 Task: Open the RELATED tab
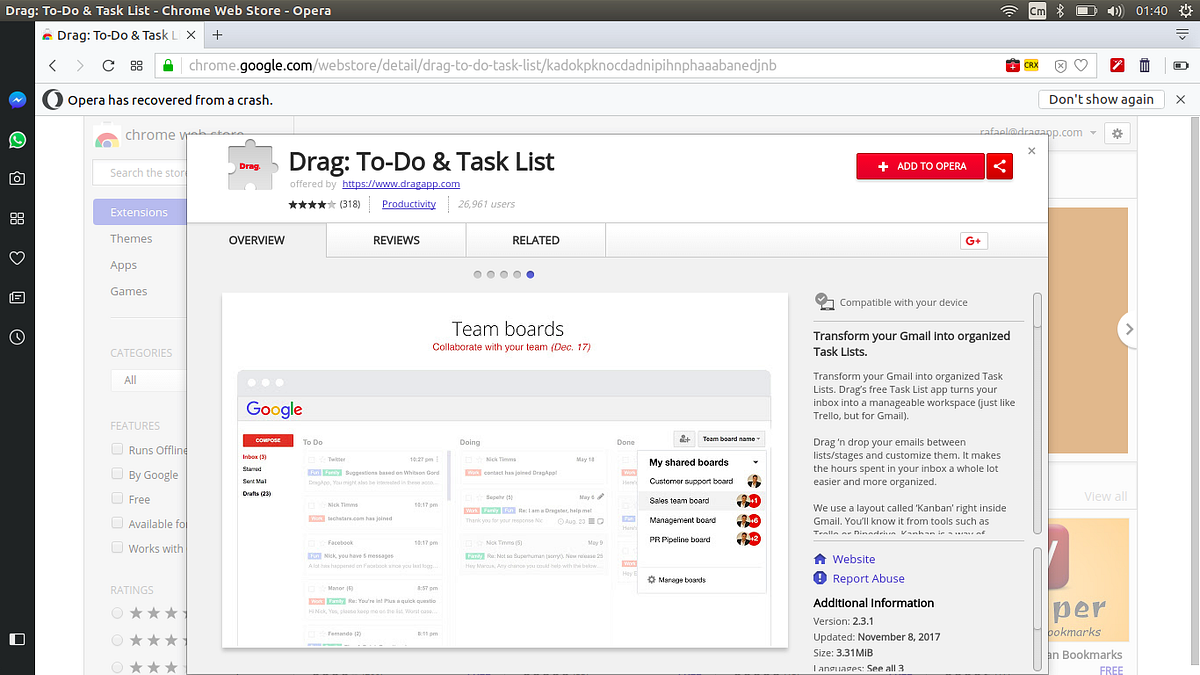[x=536, y=240]
